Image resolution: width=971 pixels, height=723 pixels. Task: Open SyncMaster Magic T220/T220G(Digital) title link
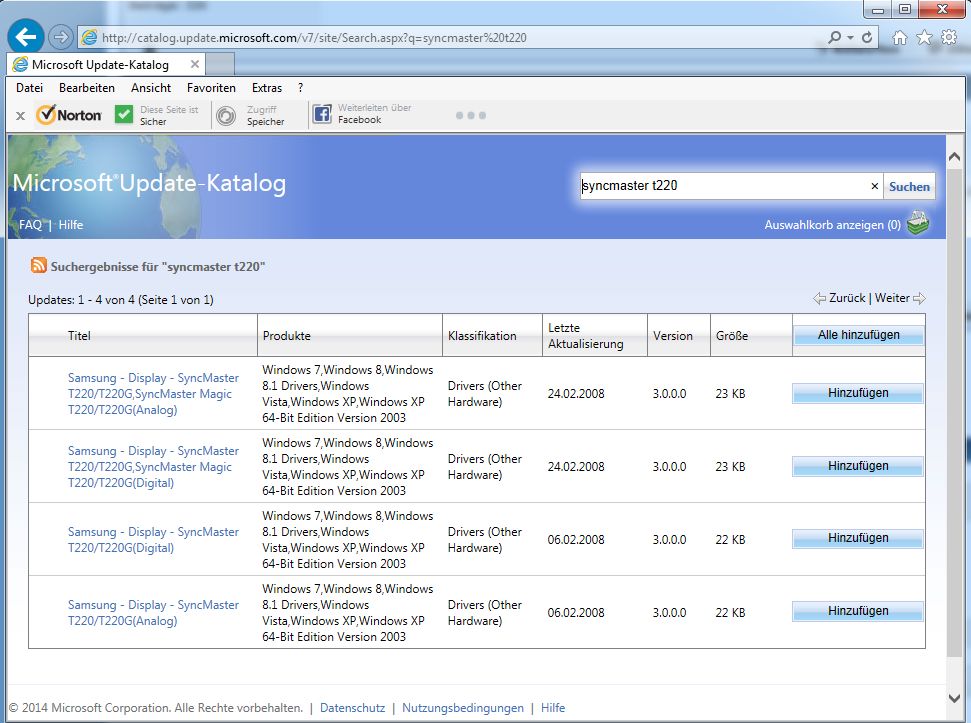153,467
